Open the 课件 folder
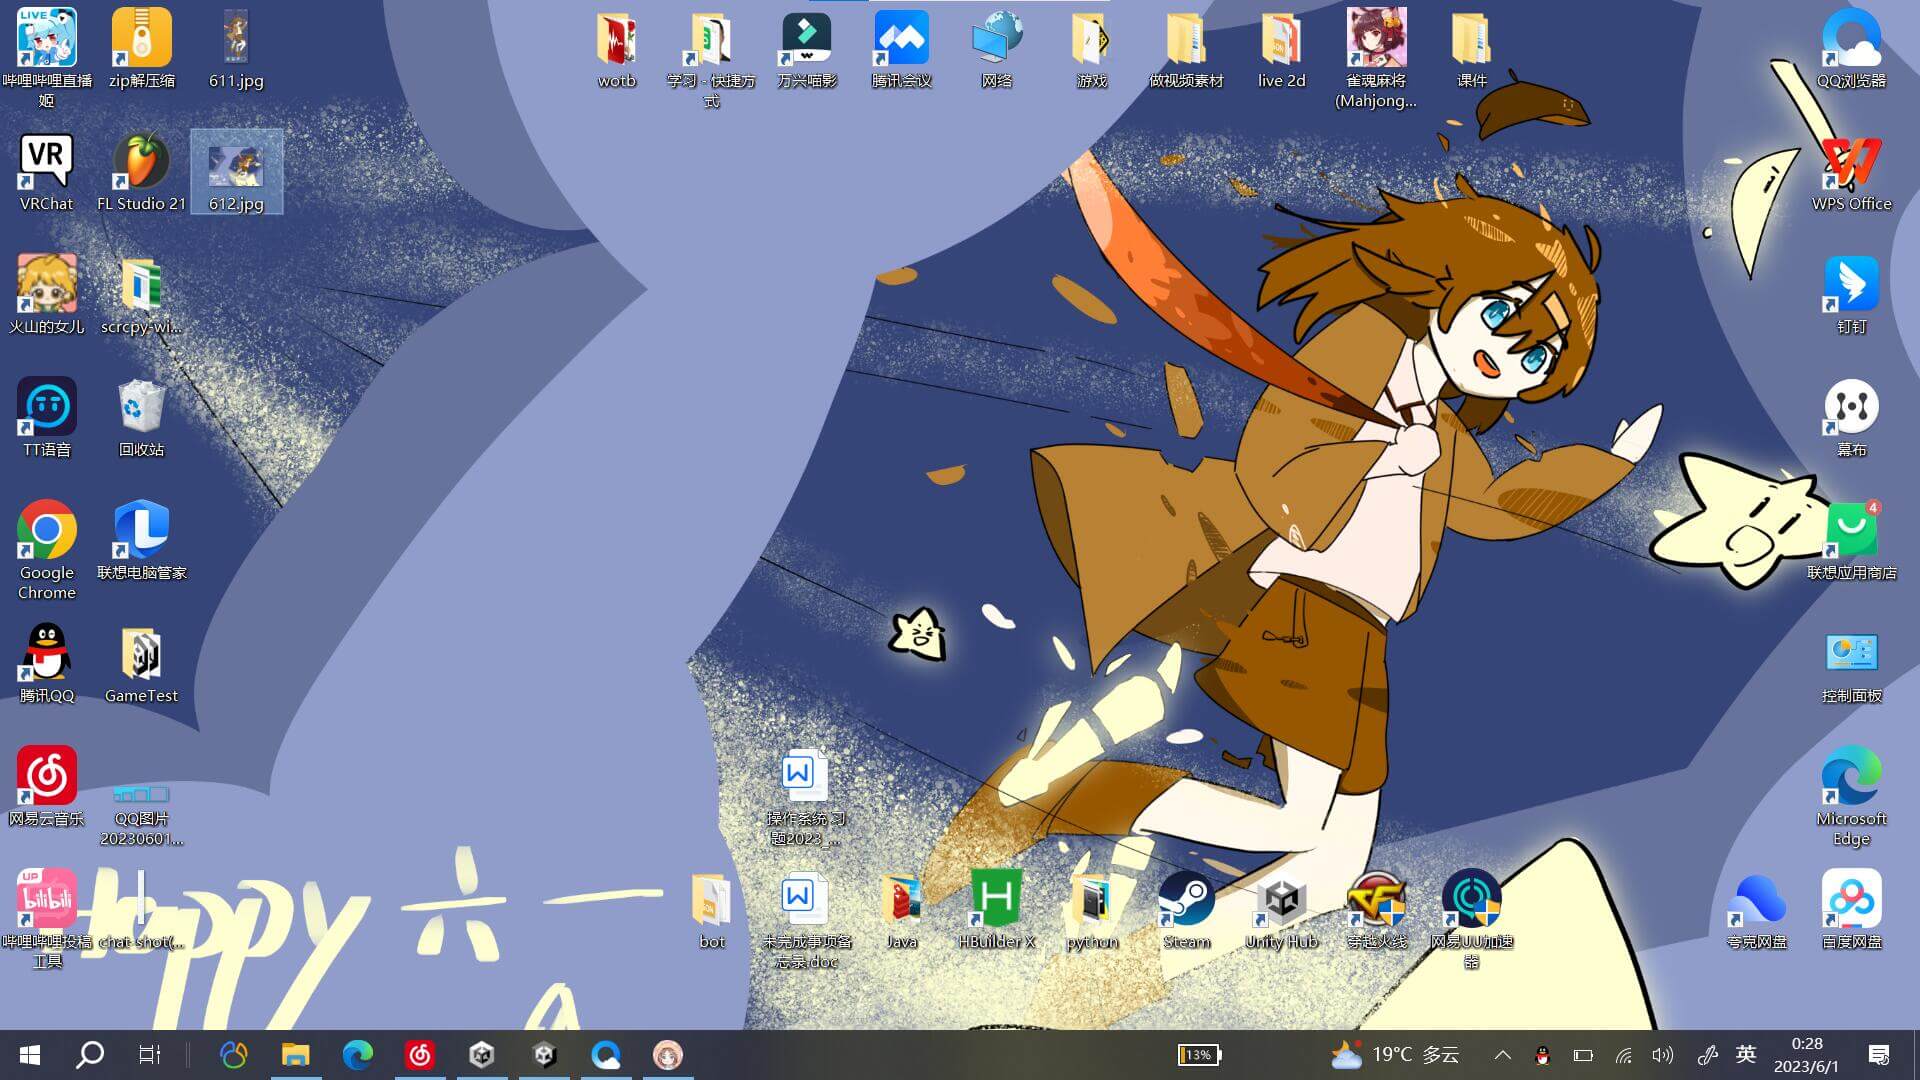This screenshot has width=1920, height=1080. [1471, 50]
